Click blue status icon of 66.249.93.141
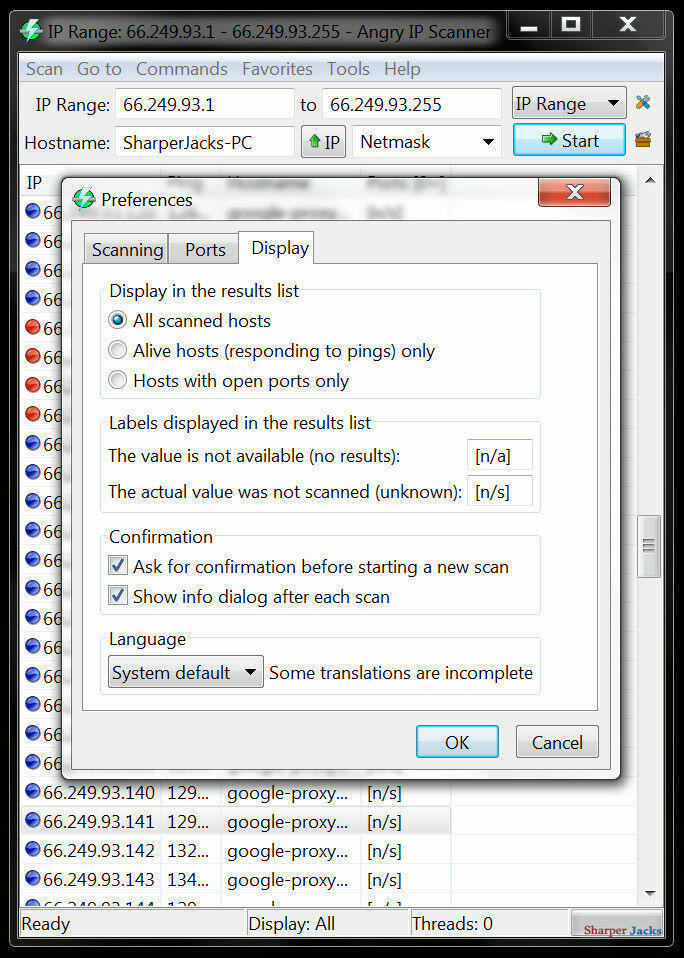Image resolution: width=684 pixels, height=958 pixels. (32, 821)
